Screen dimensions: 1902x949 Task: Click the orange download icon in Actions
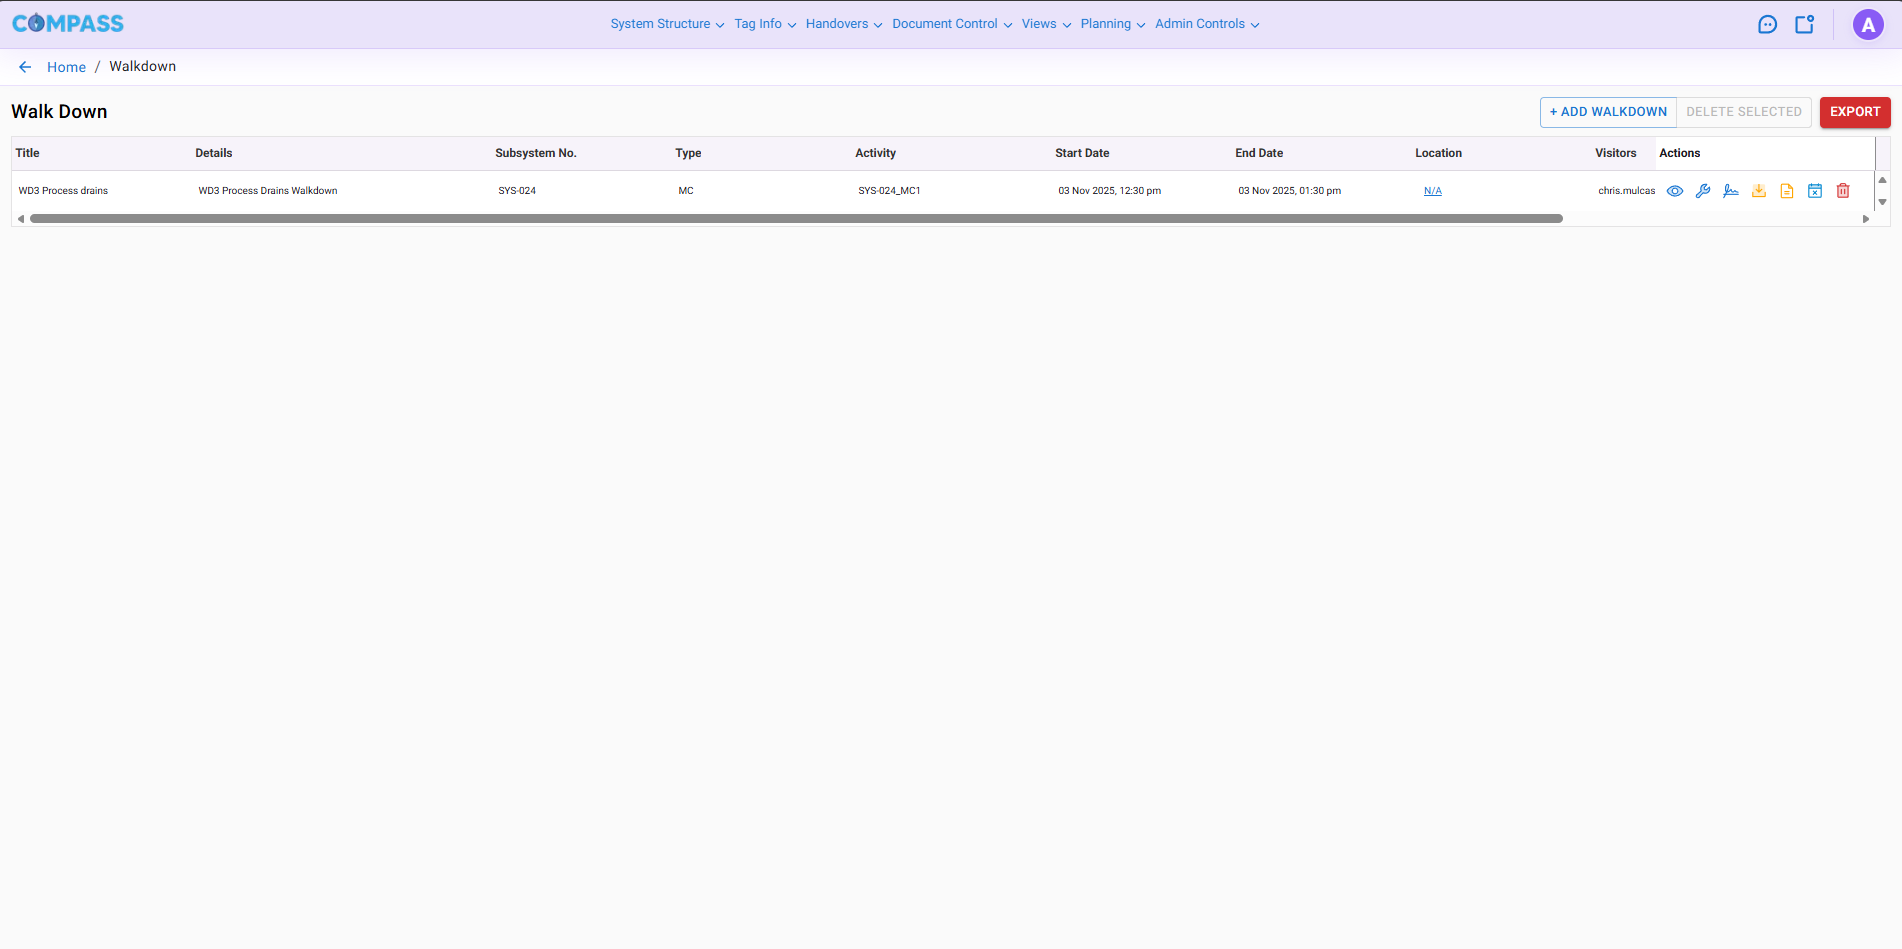(1758, 191)
